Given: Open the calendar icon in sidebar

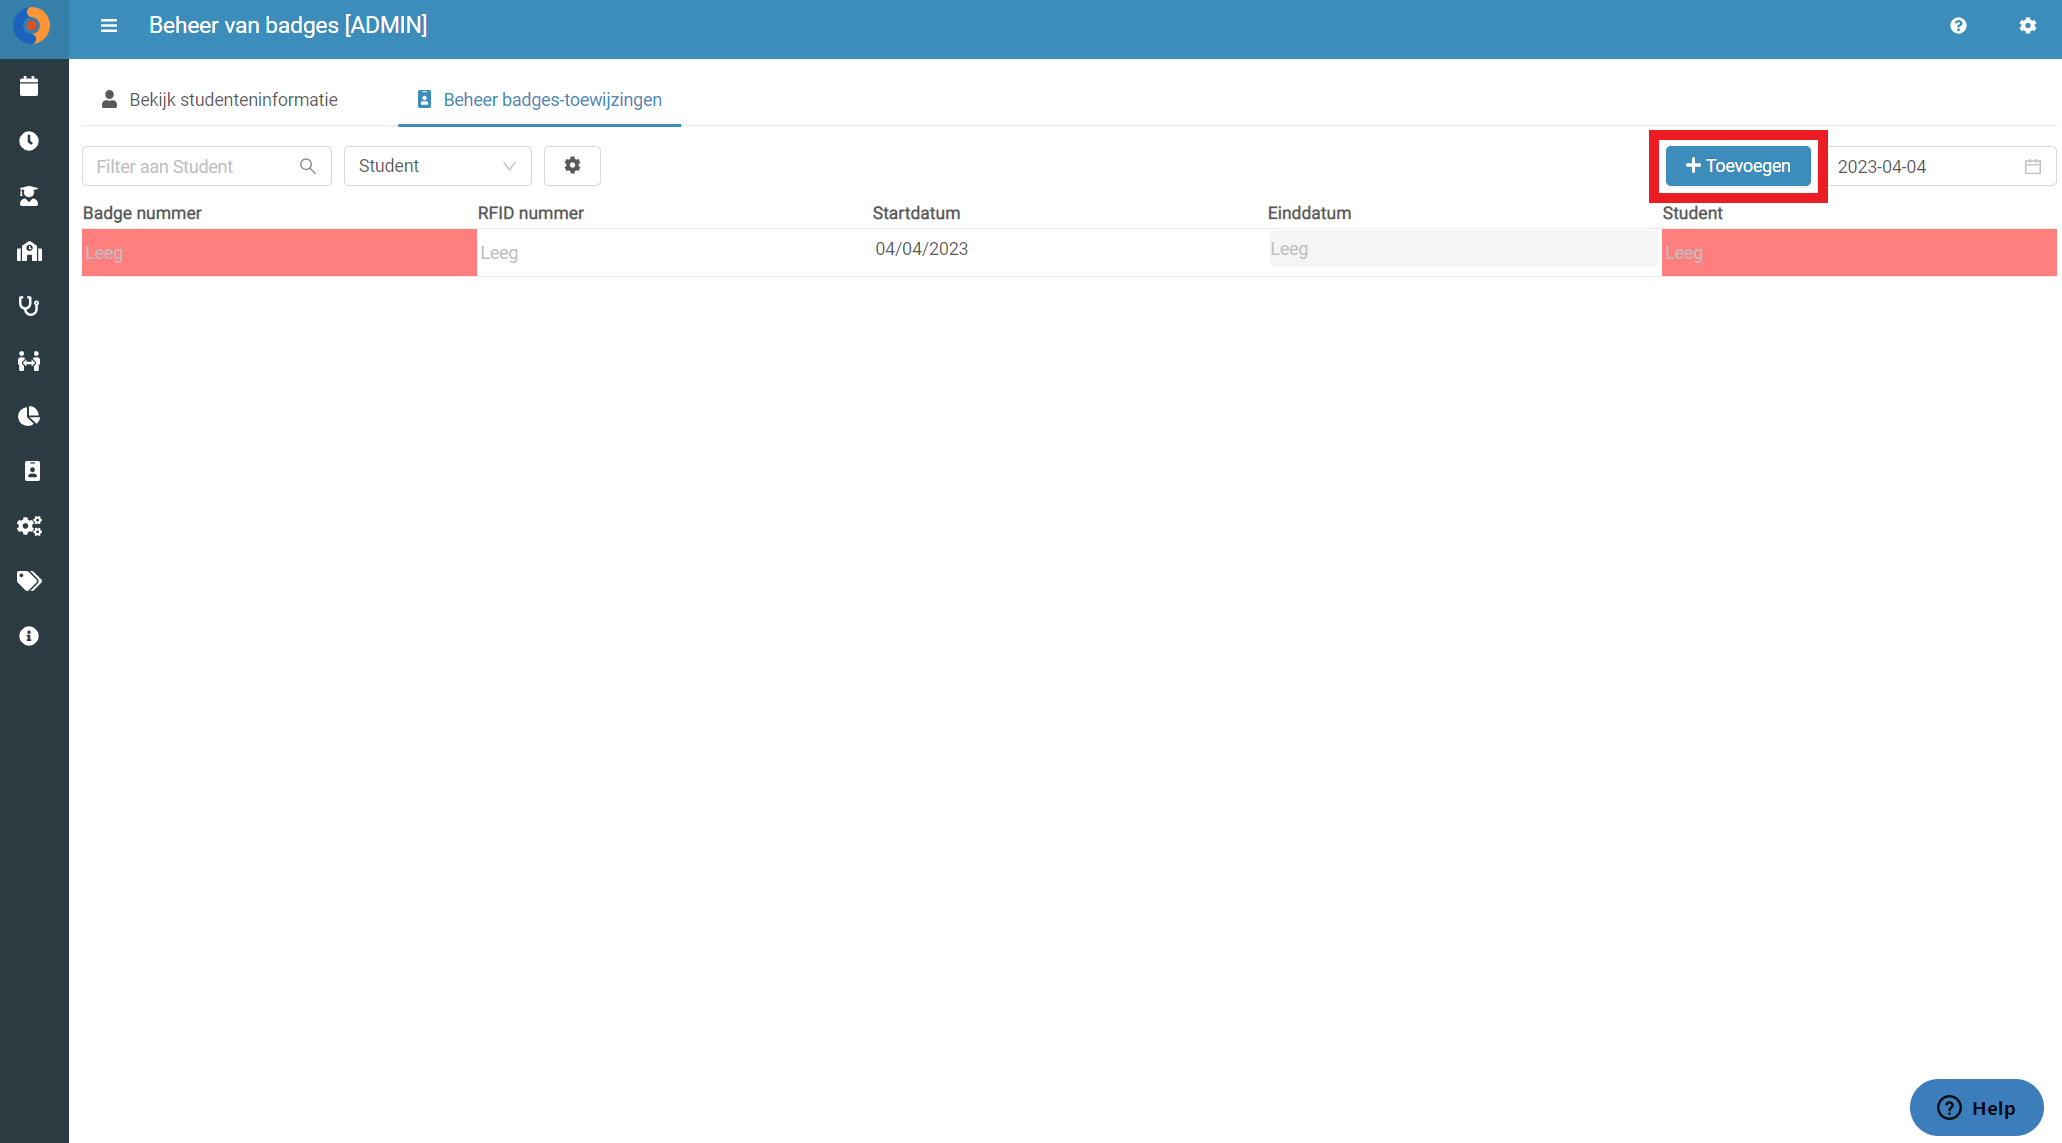Looking at the screenshot, I should [29, 86].
